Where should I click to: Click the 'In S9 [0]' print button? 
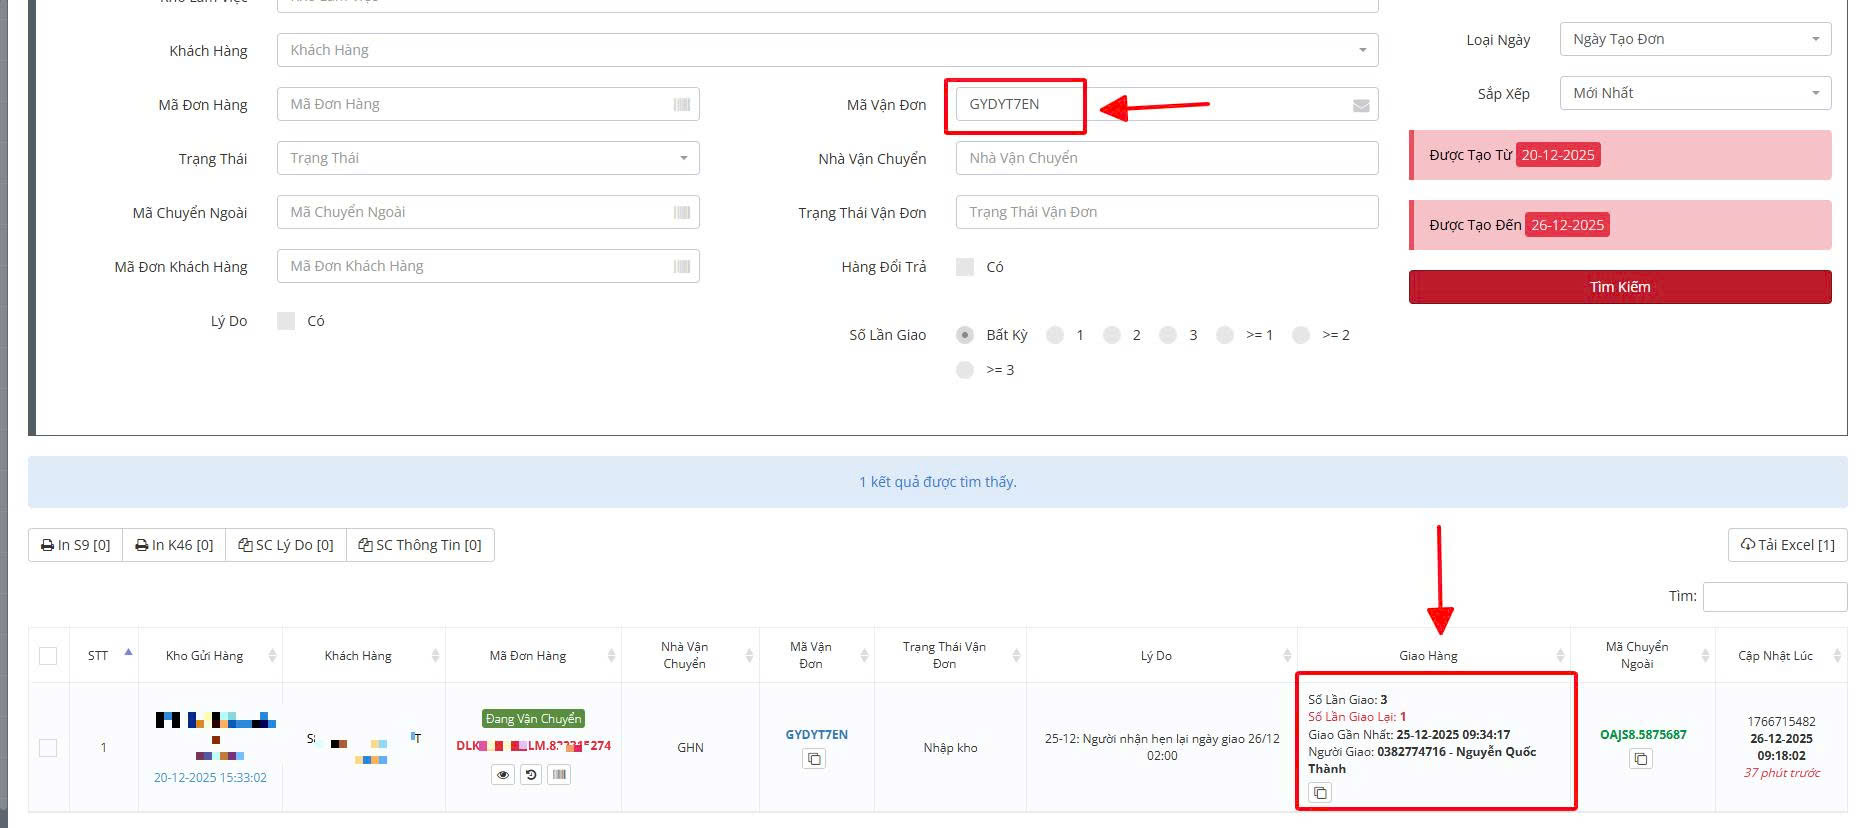[75, 545]
